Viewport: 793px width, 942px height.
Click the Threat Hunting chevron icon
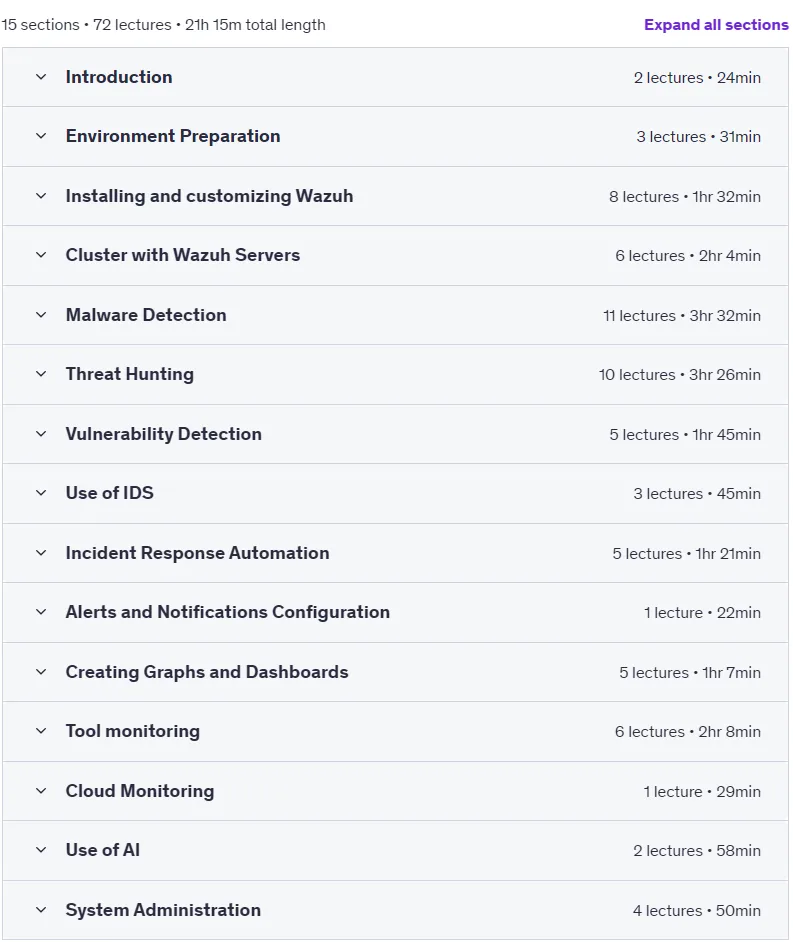click(x=41, y=374)
